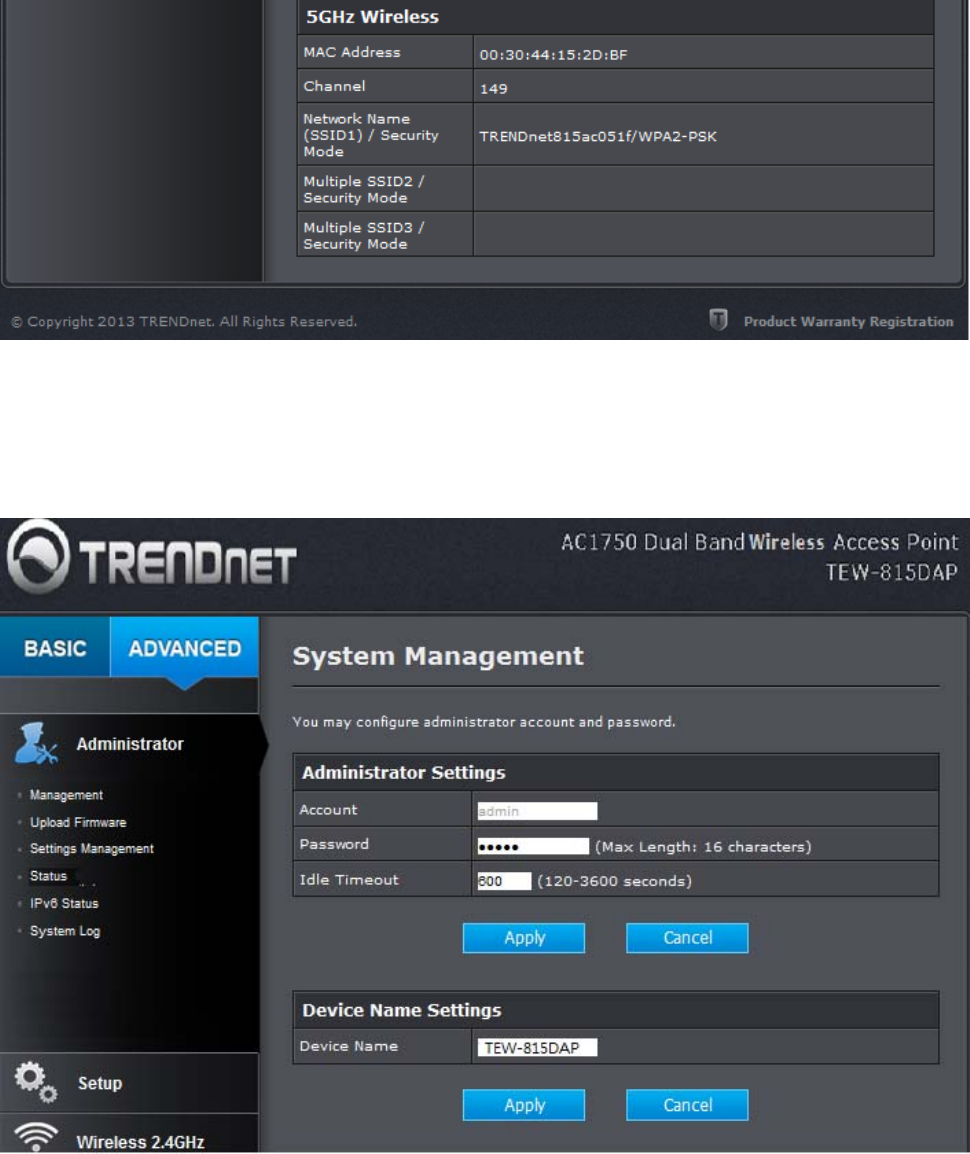Image resolution: width=970 pixels, height=1154 pixels.
Task: Click the Administrator Settings header
Action: (403, 772)
